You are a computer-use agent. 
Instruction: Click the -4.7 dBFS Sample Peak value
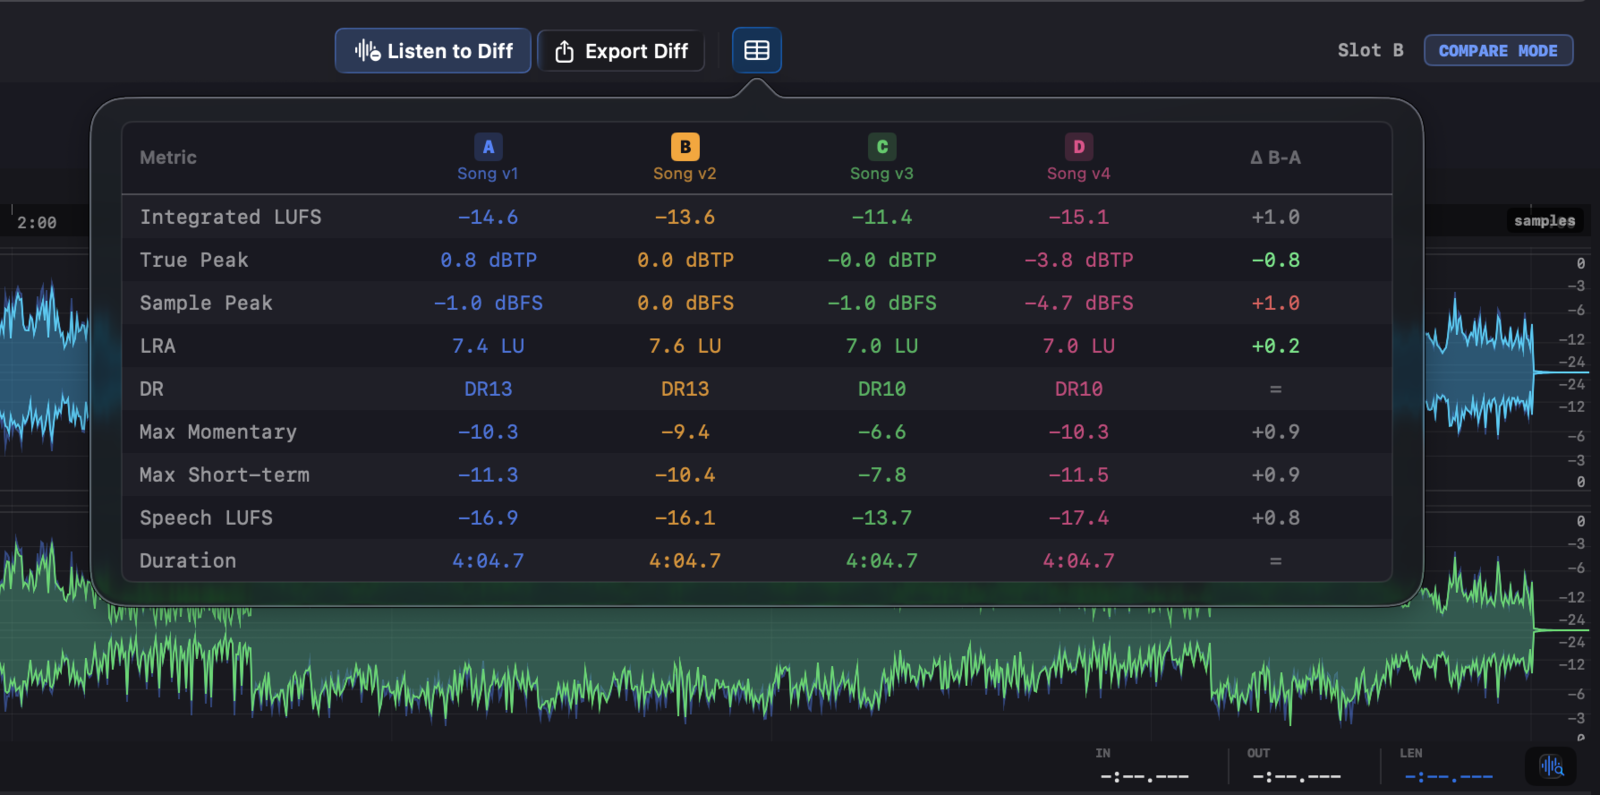point(1078,303)
